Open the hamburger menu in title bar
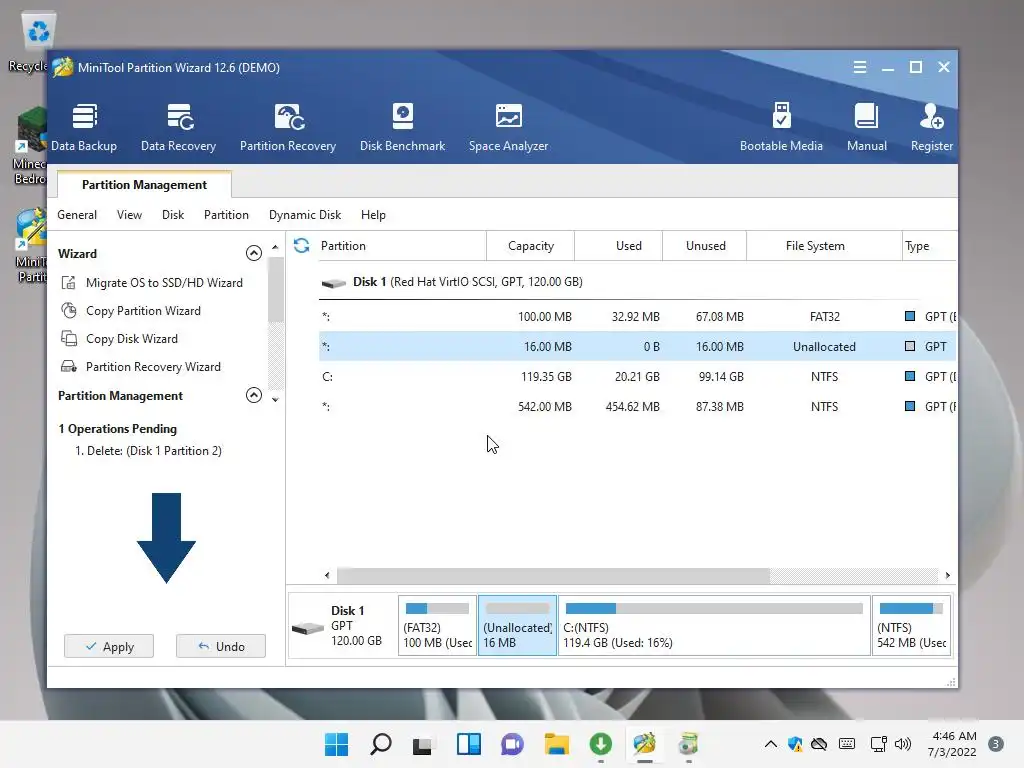Image resolution: width=1024 pixels, height=768 pixels. coord(859,67)
